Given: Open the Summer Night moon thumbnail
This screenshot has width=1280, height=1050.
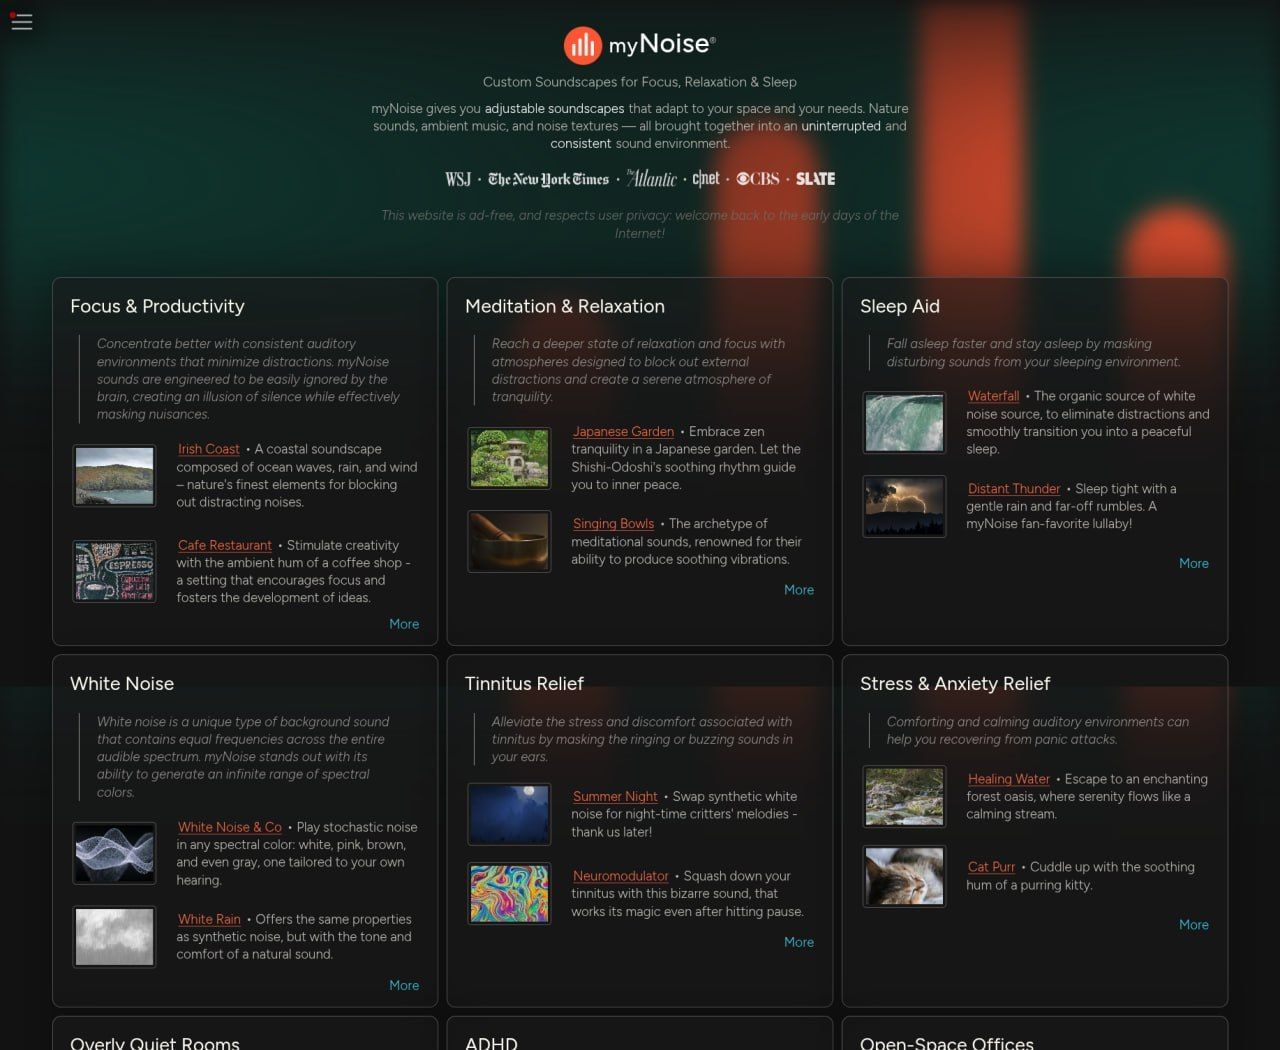Looking at the screenshot, I should [509, 814].
